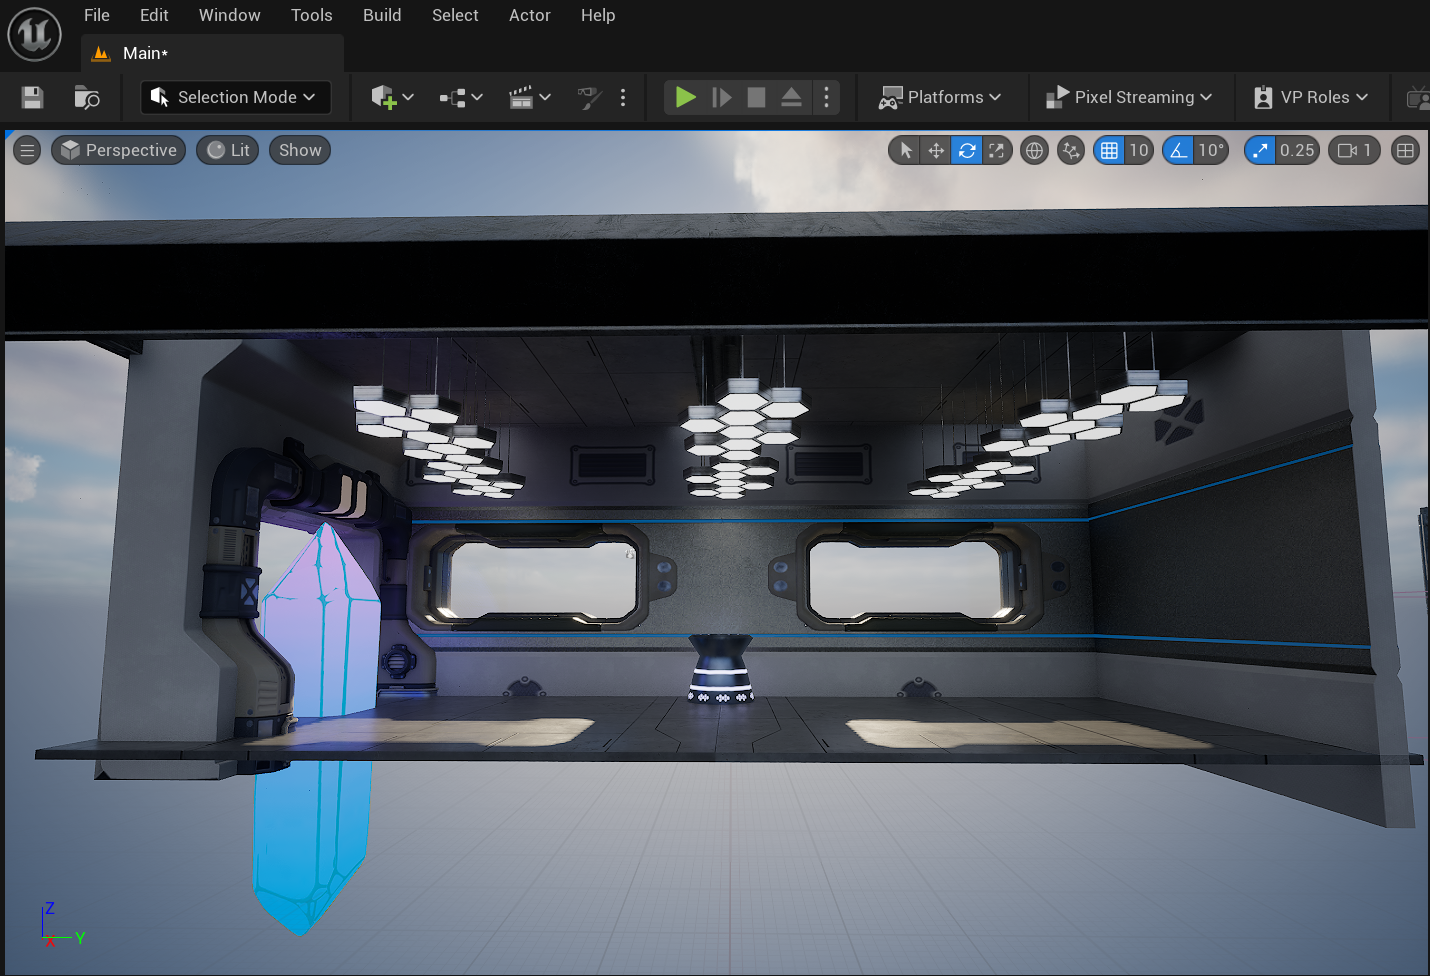1430x976 pixels.
Task: Change Perspective viewport type
Action: coord(118,150)
